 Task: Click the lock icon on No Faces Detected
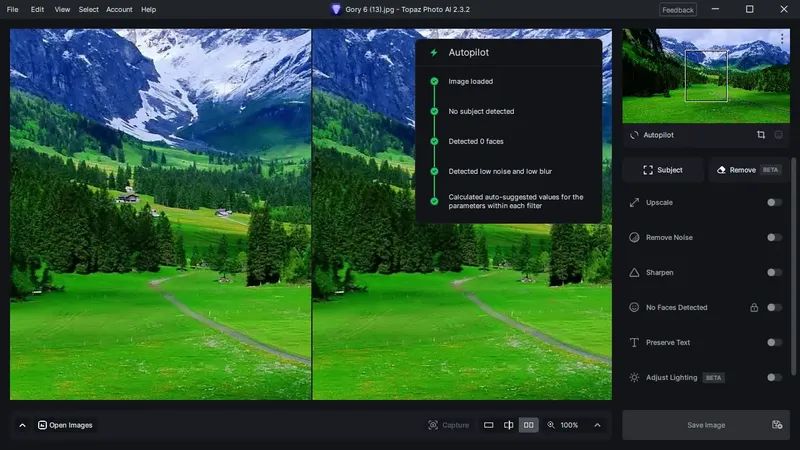[x=754, y=307]
